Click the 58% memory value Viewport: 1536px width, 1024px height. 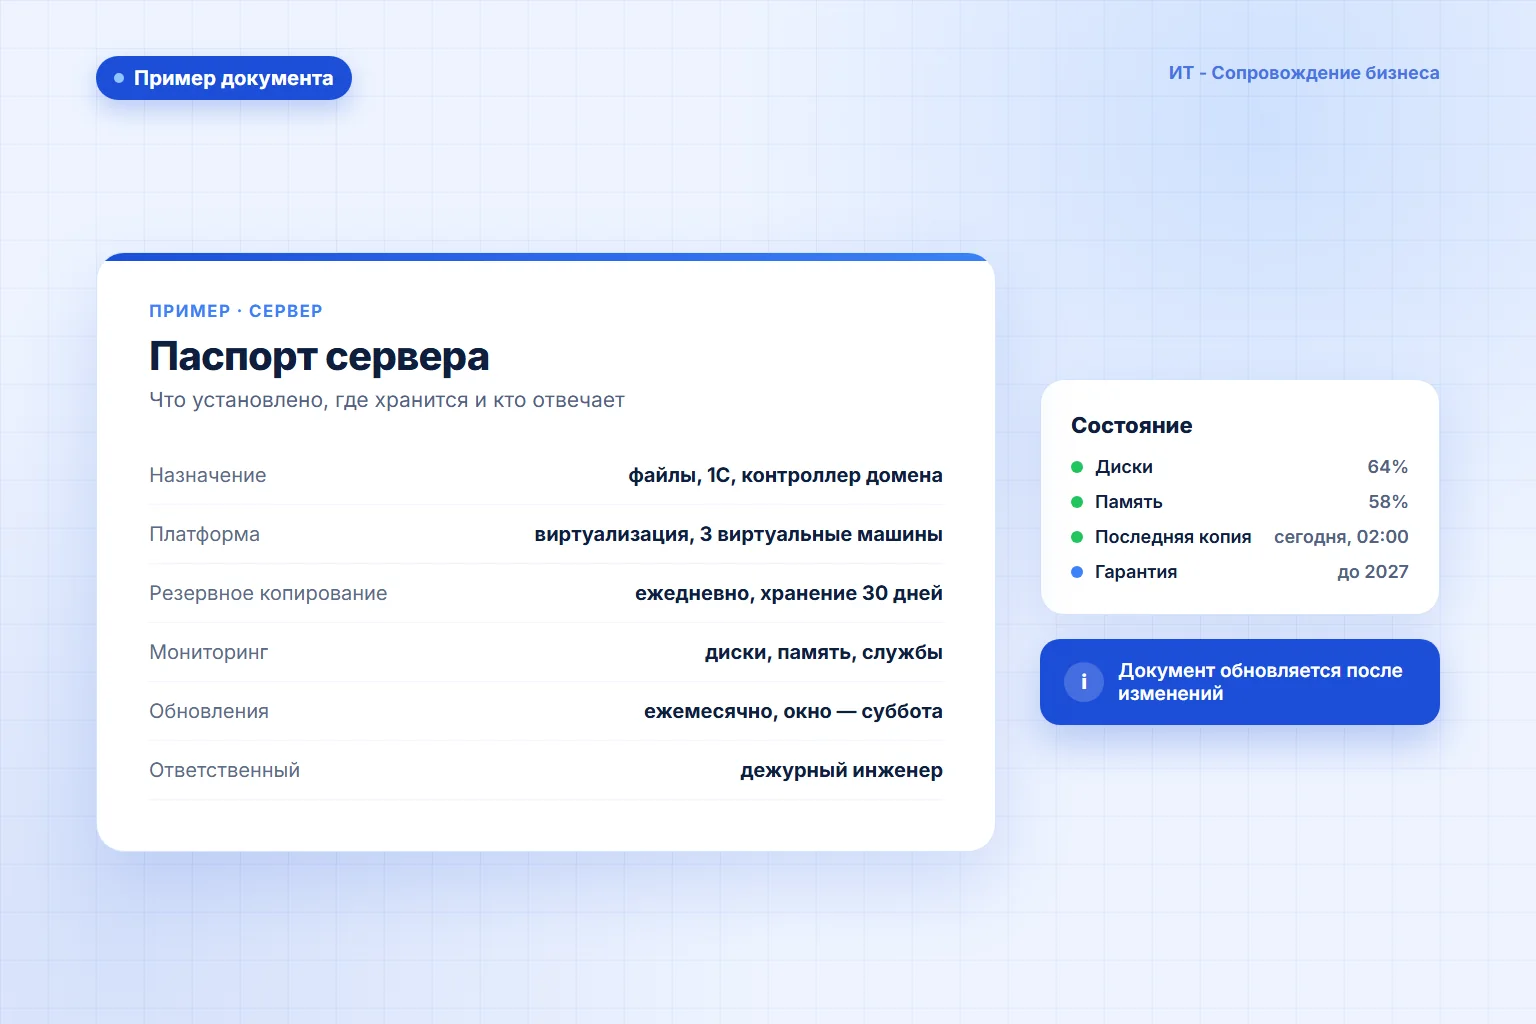(1388, 502)
